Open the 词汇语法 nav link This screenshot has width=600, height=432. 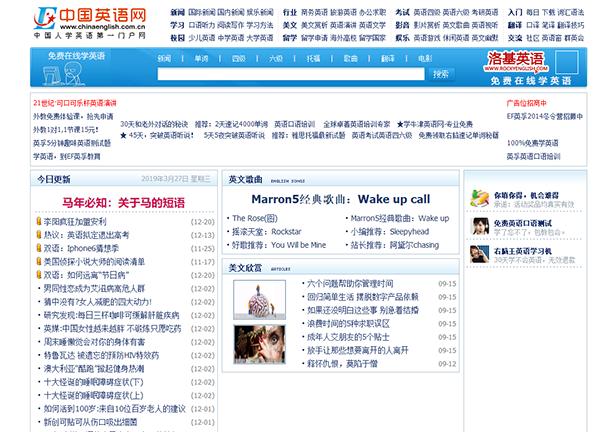[x=571, y=12]
